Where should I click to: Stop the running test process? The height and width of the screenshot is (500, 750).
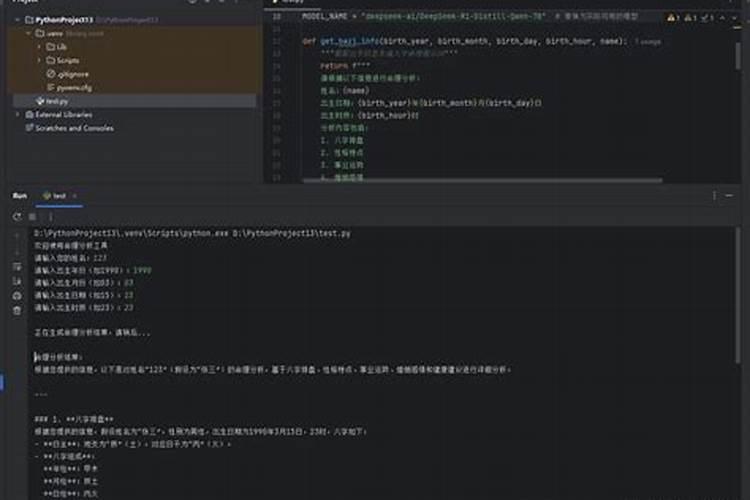click(33, 217)
